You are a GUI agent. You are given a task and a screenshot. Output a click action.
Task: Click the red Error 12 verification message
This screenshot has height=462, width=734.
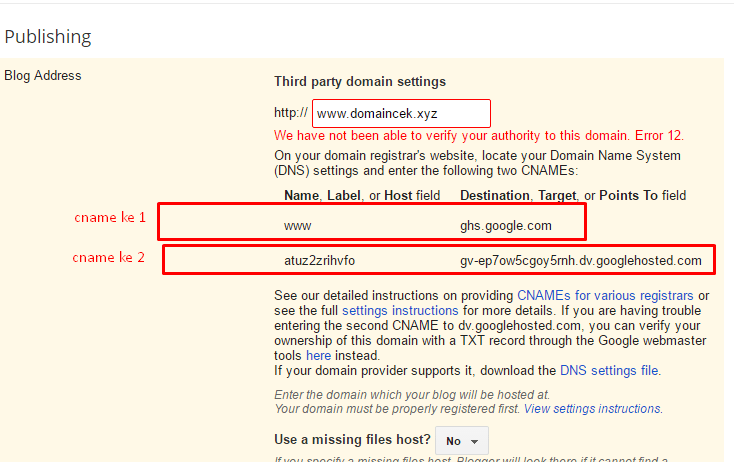click(x=479, y=135)
